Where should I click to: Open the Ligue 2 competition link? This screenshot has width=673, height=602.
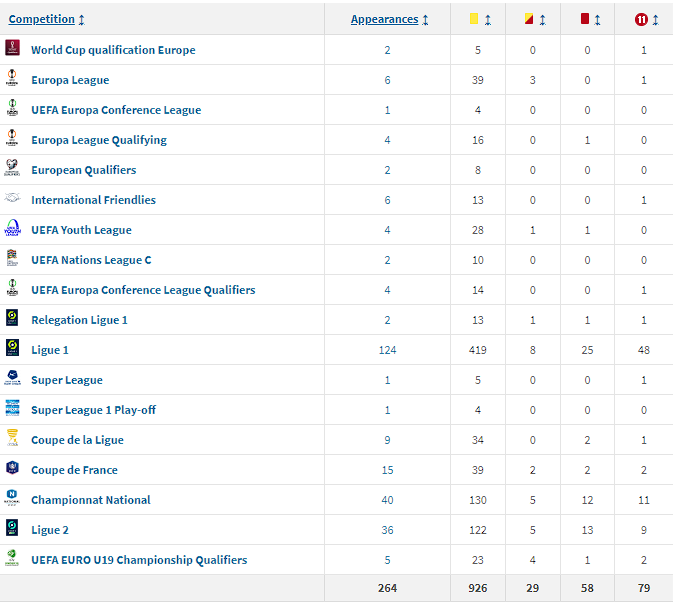(50, 530)
